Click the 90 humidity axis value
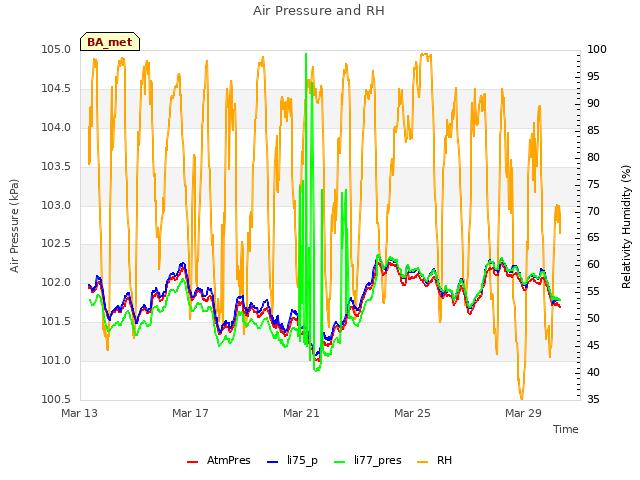640x480 pixels. click(593, 104)
